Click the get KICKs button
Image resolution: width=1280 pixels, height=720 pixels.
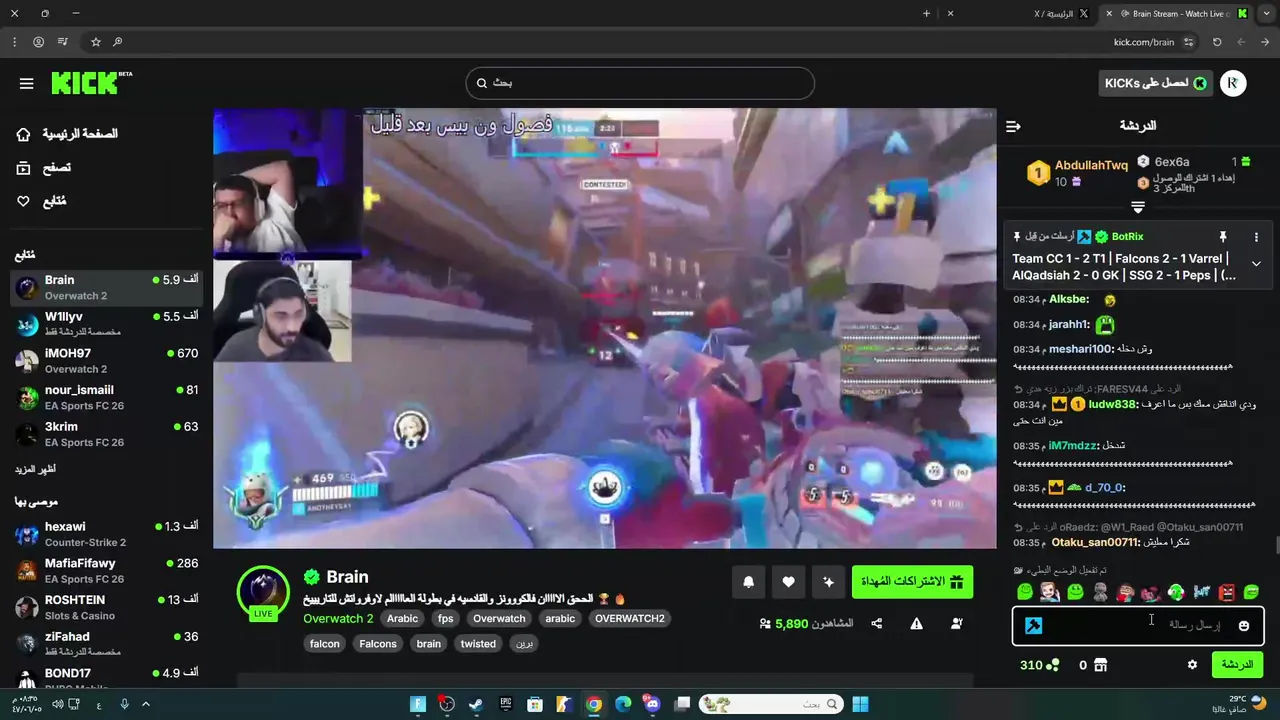(x=1155, y=84)
